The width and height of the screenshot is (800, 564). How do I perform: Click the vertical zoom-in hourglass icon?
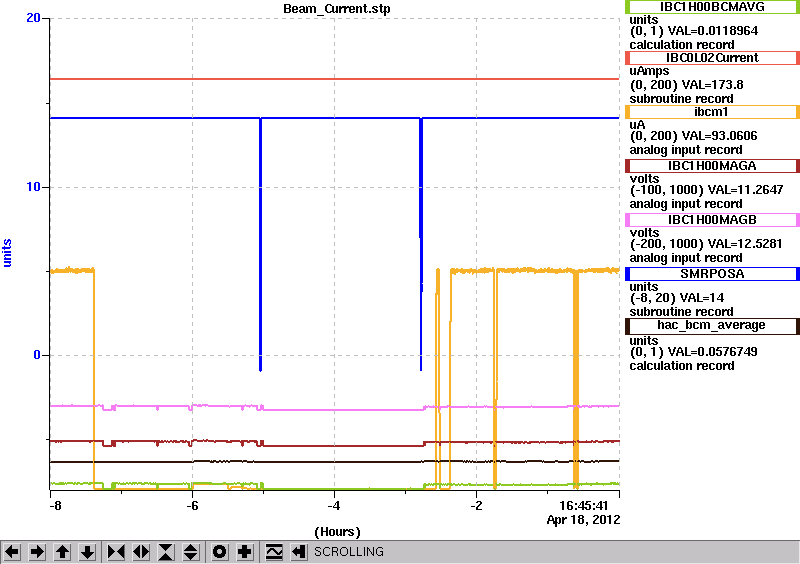coord(166,552)
